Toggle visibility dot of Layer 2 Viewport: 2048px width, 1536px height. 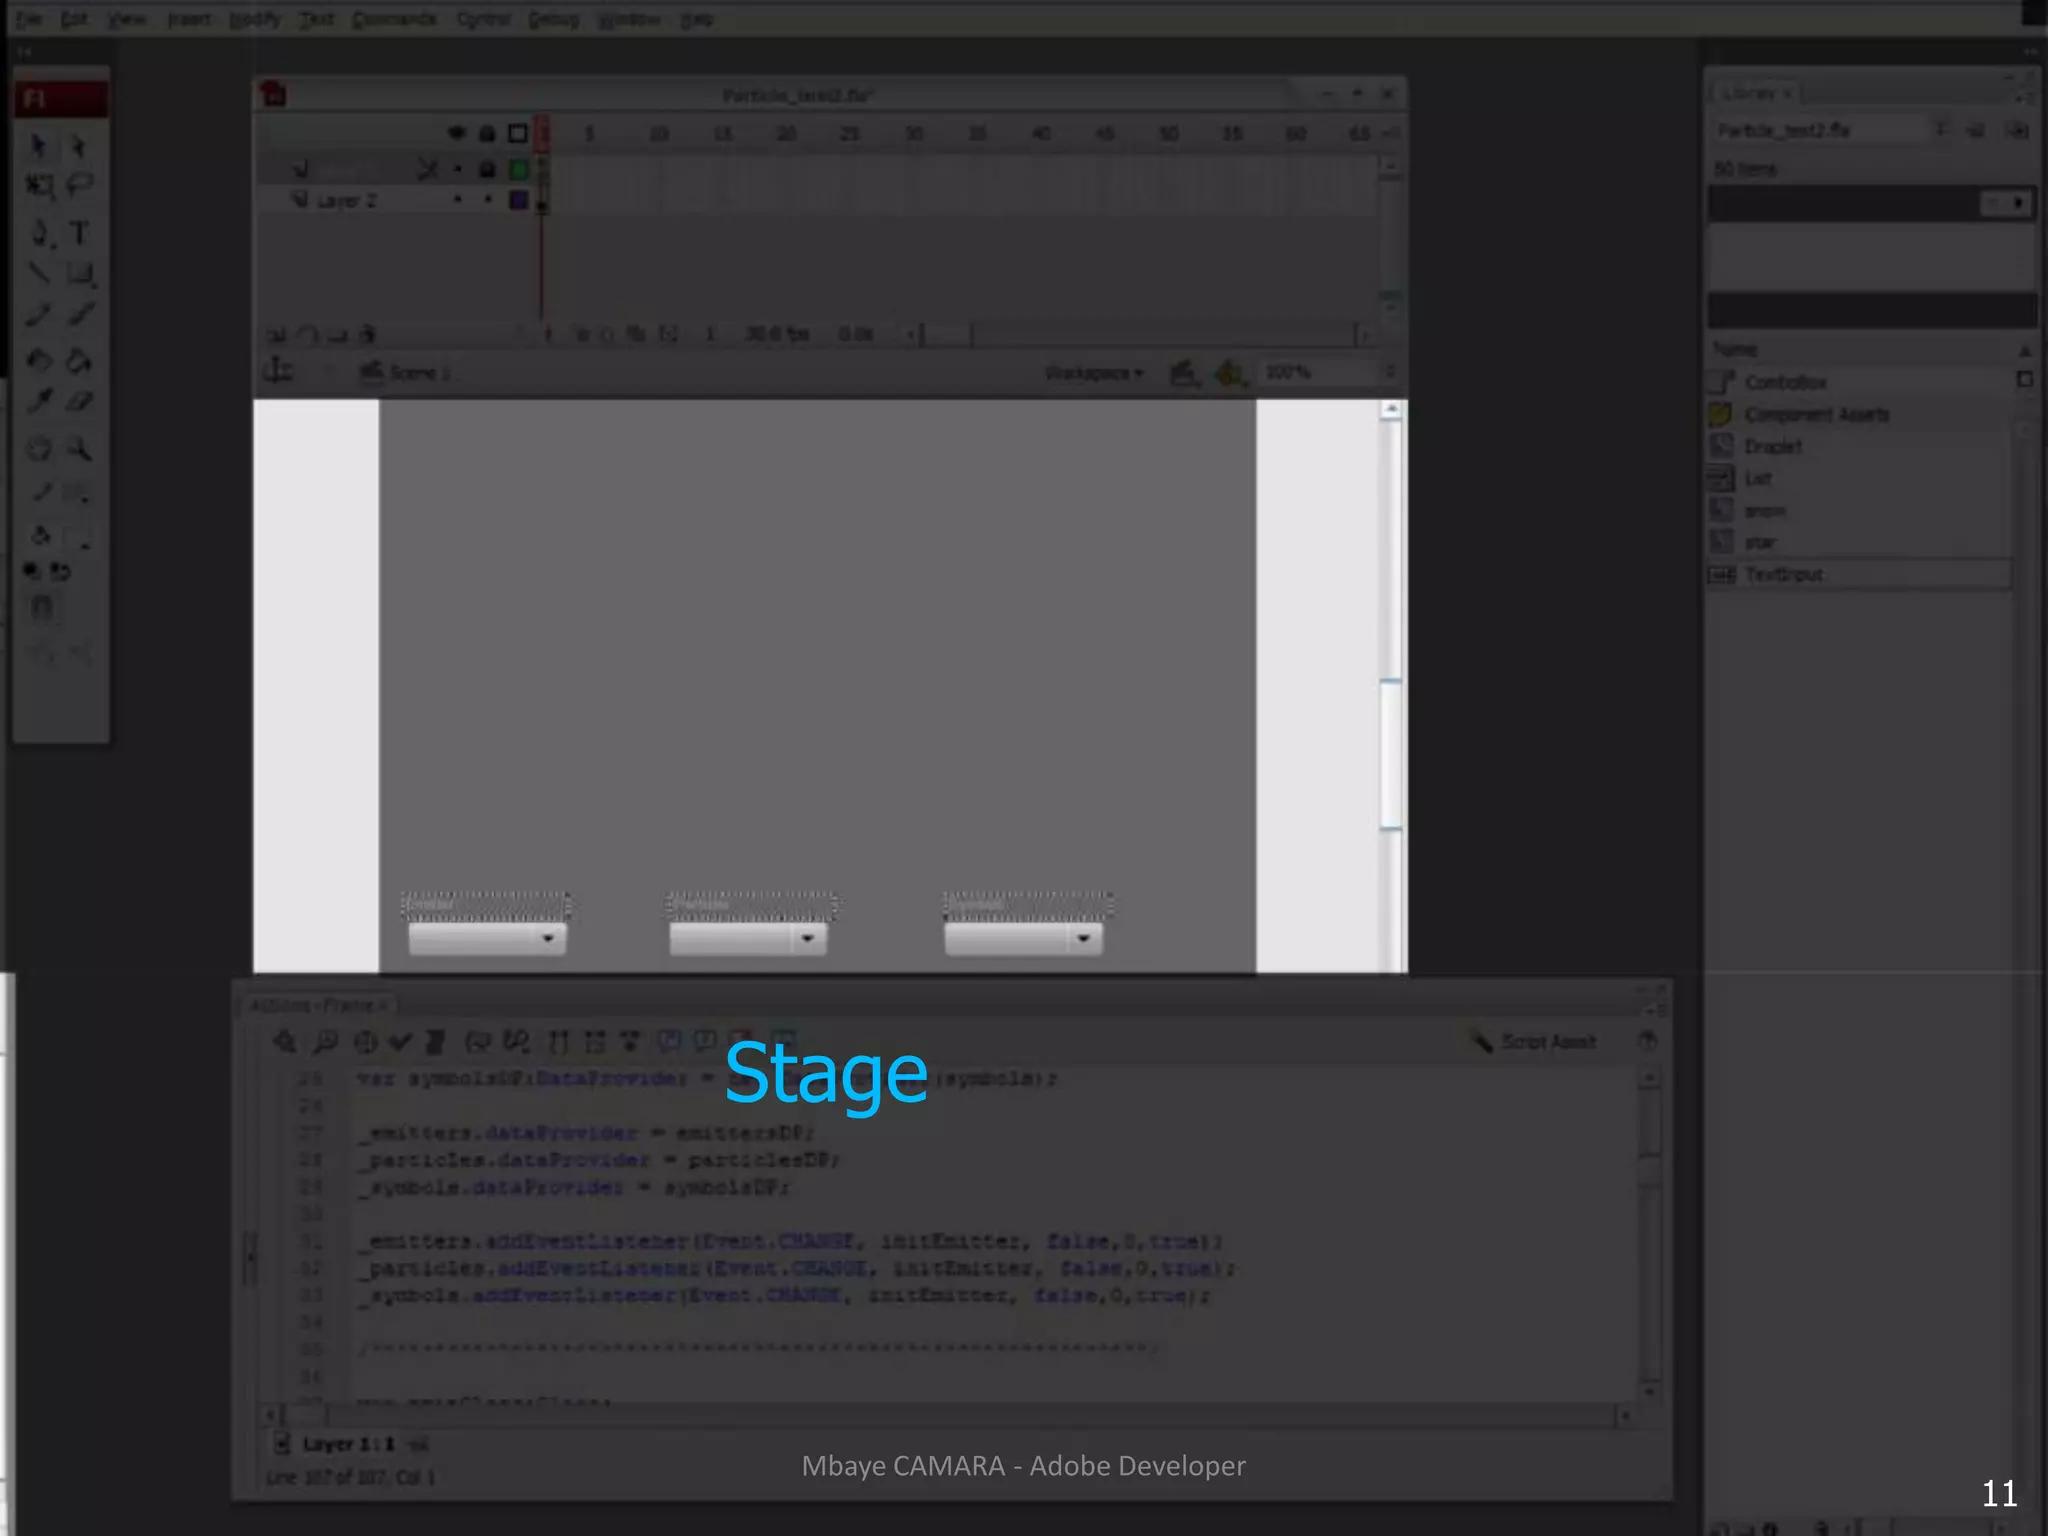coord(458,200)
